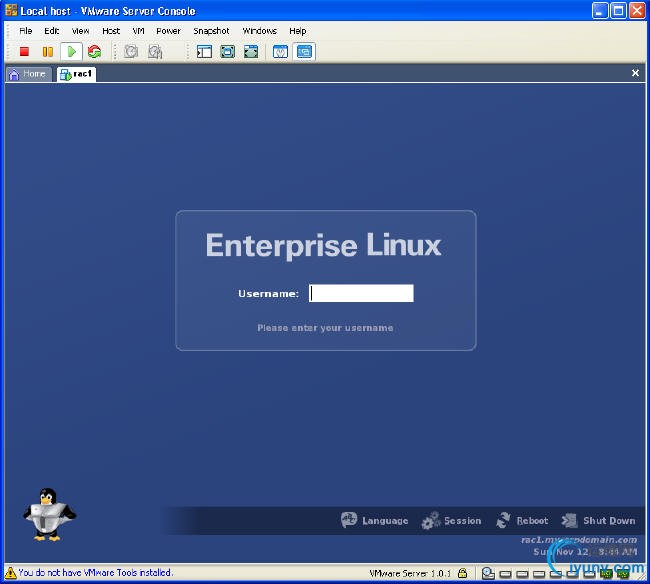Viewport: 650px width, 584px height.
Task: Open the File menu
Action: point(26,31)
